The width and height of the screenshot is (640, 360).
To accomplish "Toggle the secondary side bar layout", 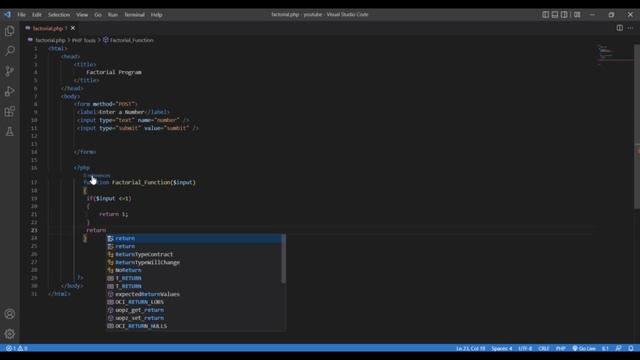I will [x=564, y=14].
